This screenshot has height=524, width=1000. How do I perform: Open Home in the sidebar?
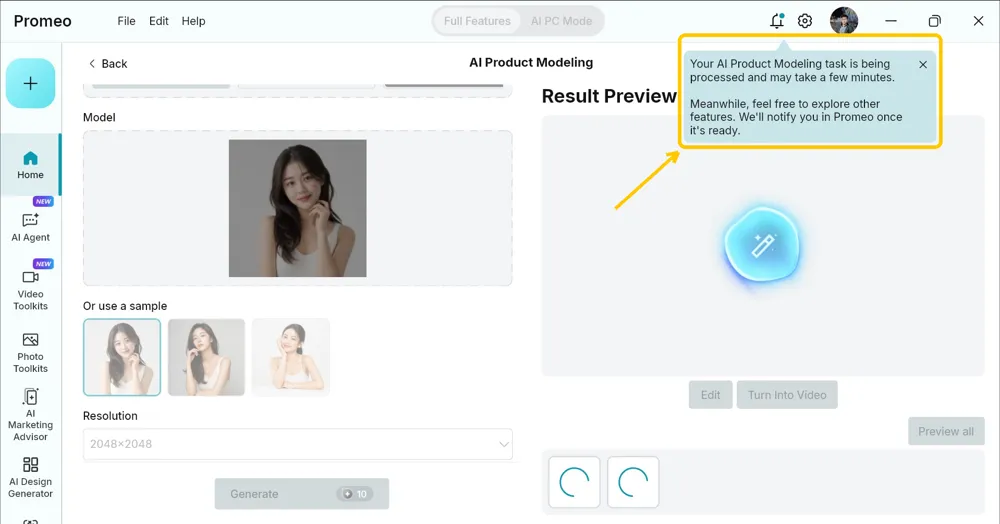point(30,164)
